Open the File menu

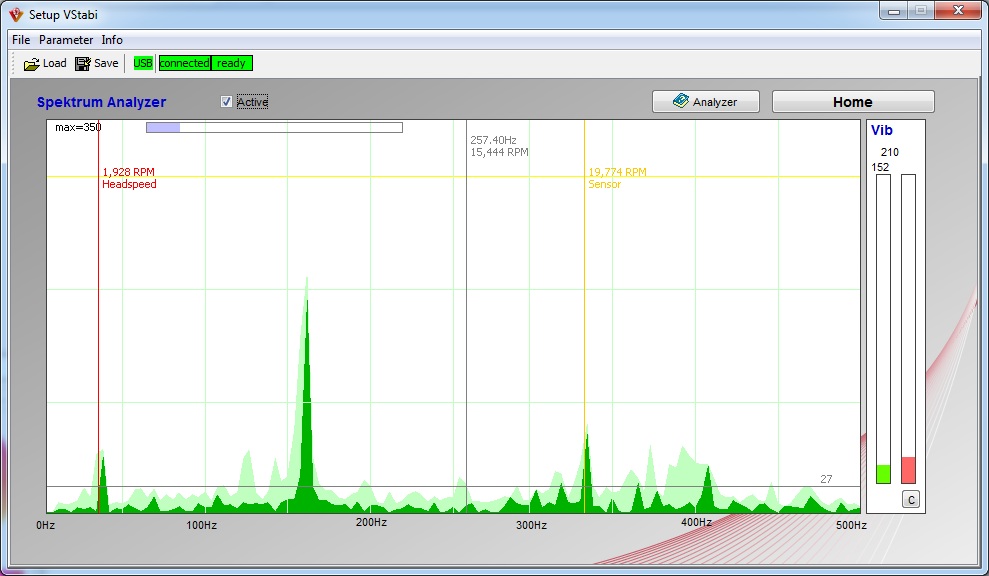(21, 40)
